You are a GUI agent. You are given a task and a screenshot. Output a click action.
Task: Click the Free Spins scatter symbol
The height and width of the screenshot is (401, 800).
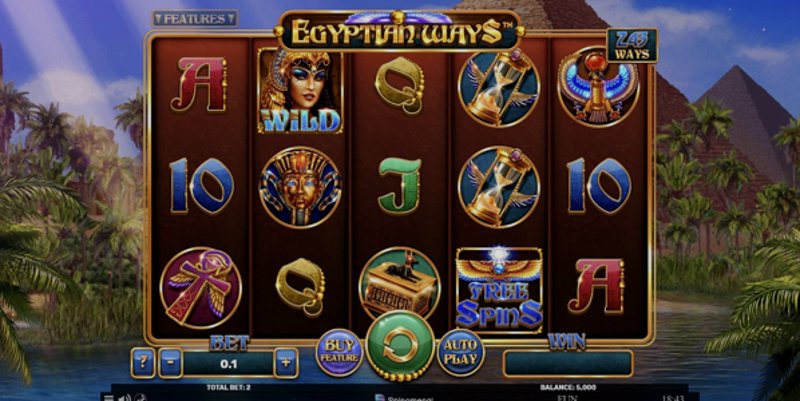(499, 290)
